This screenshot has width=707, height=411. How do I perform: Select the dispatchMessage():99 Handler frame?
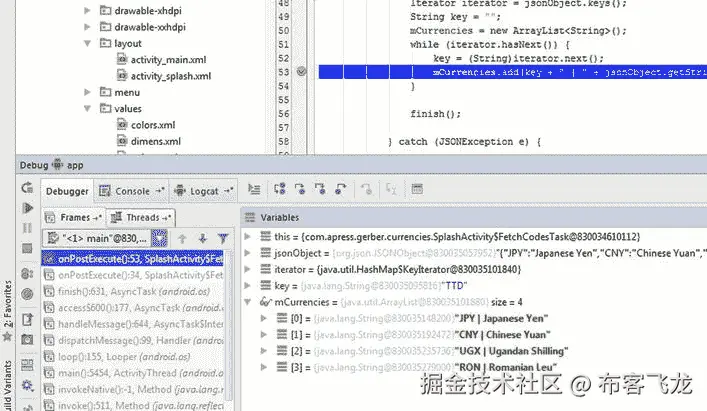[133, 340]
